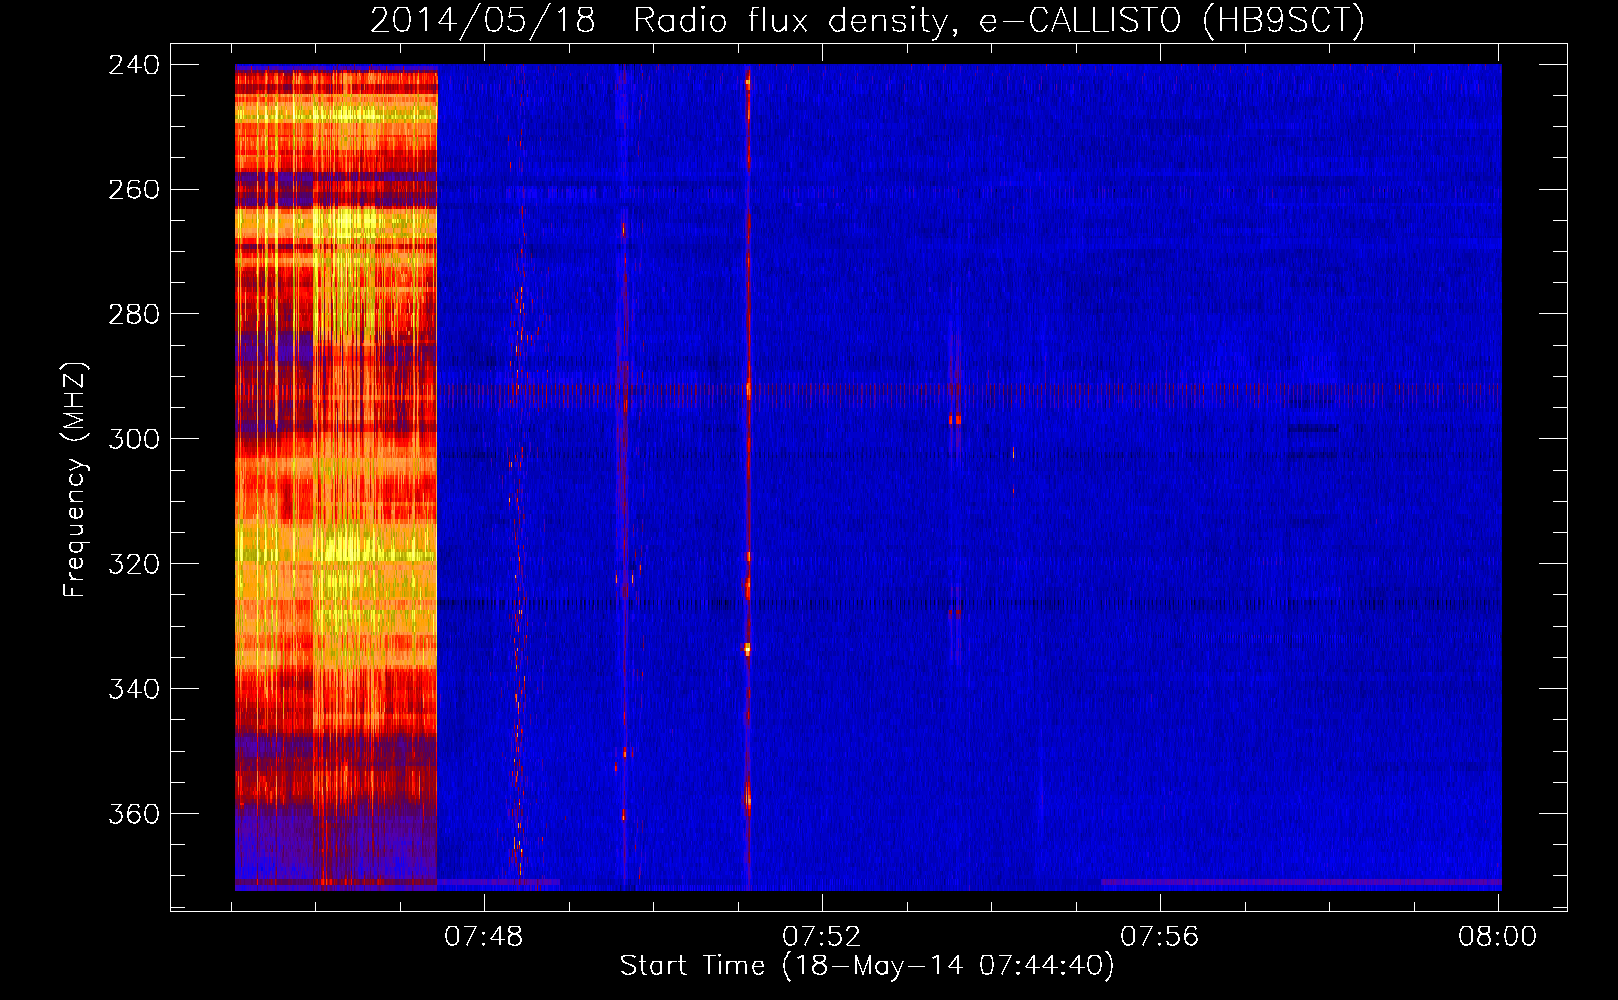Click the 340 frequency tick label
This screenshot has height=1000, width=1618.
coord(134,690)
